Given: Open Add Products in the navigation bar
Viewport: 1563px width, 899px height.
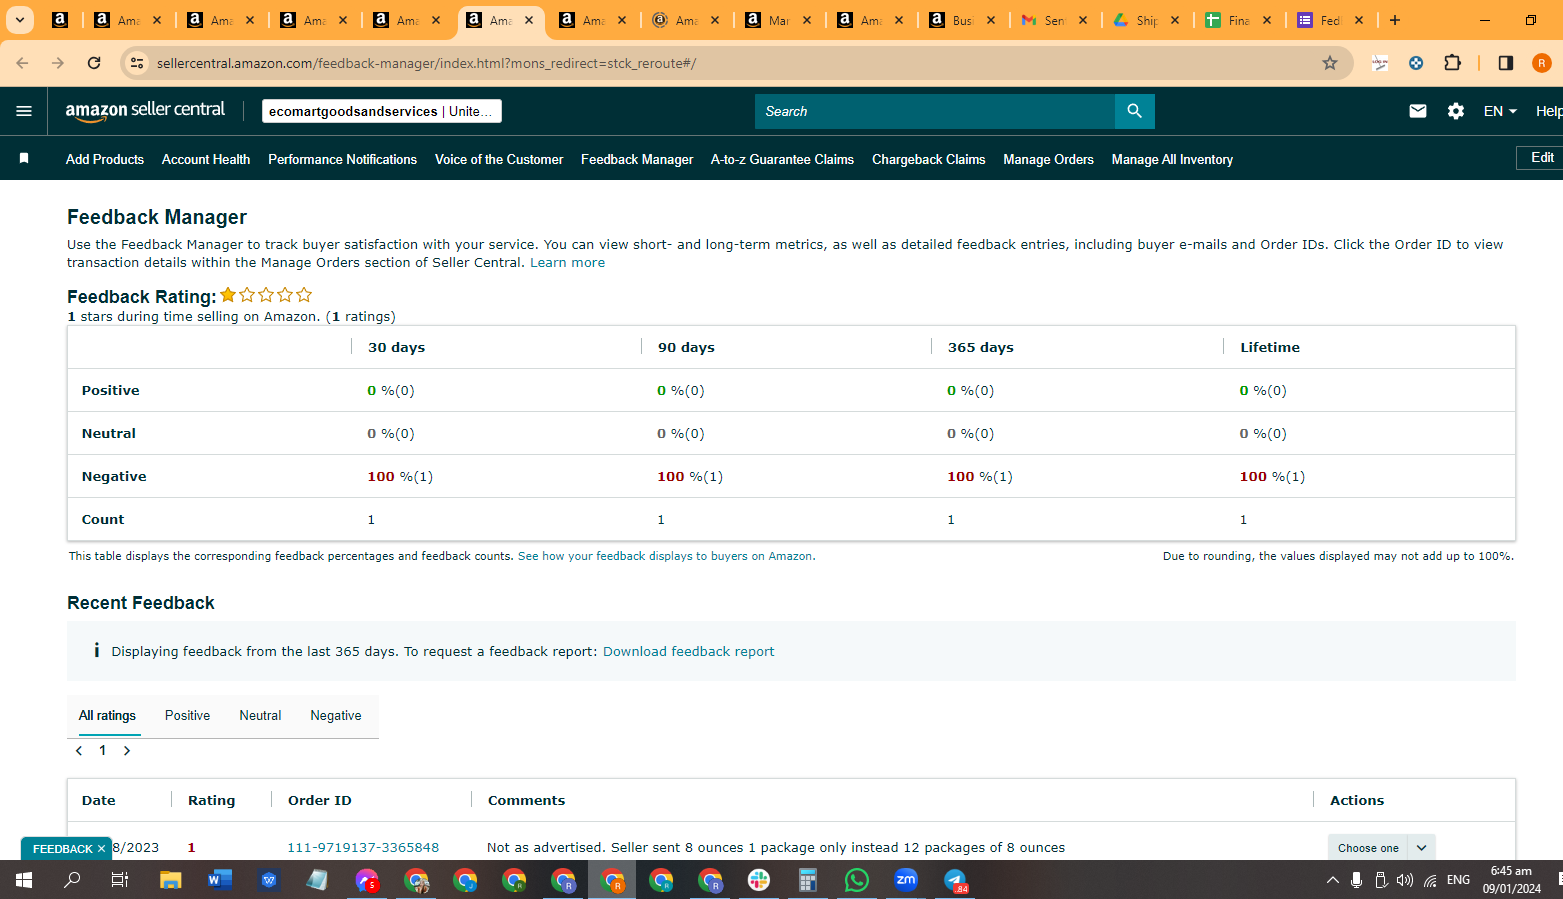Looking at the screenshot, I should tap(105, 159).
